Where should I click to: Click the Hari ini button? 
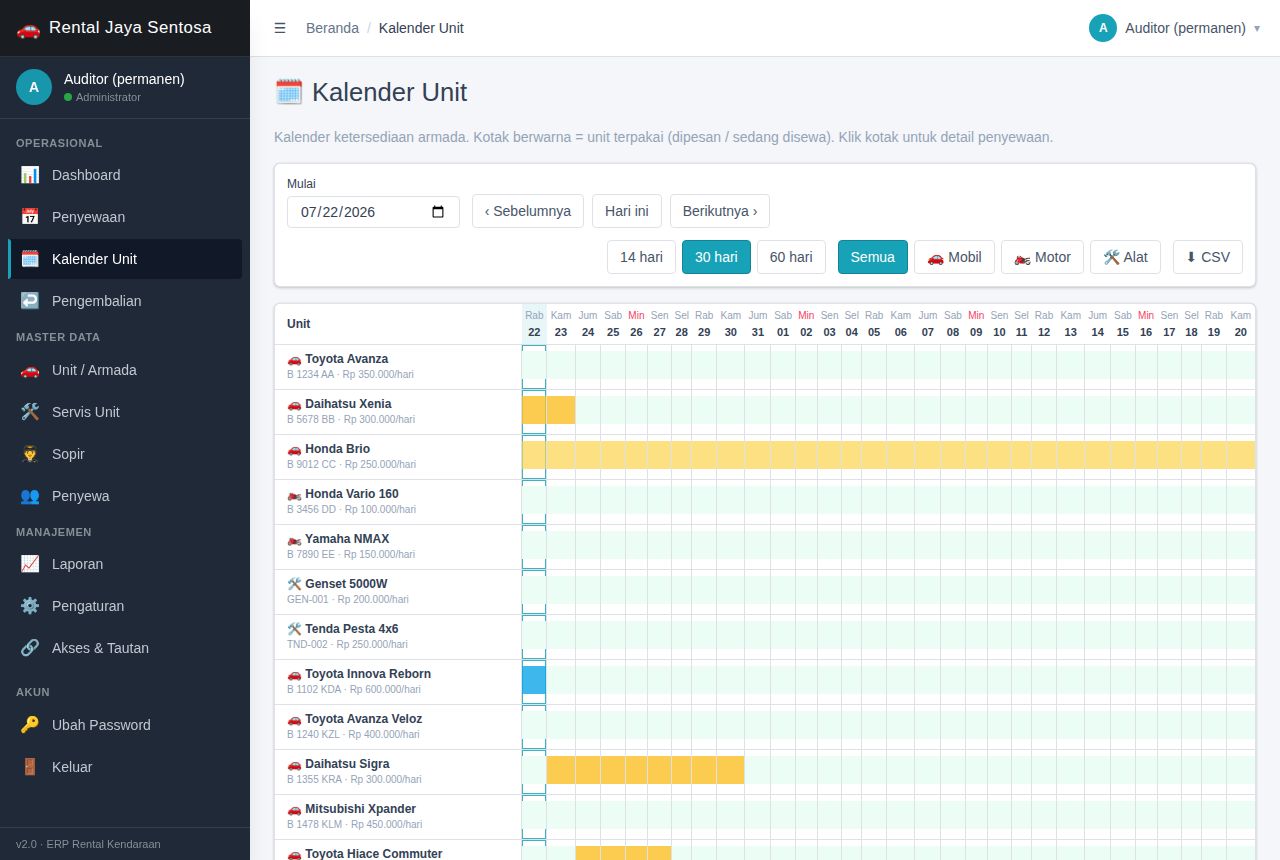coord(627,211)
